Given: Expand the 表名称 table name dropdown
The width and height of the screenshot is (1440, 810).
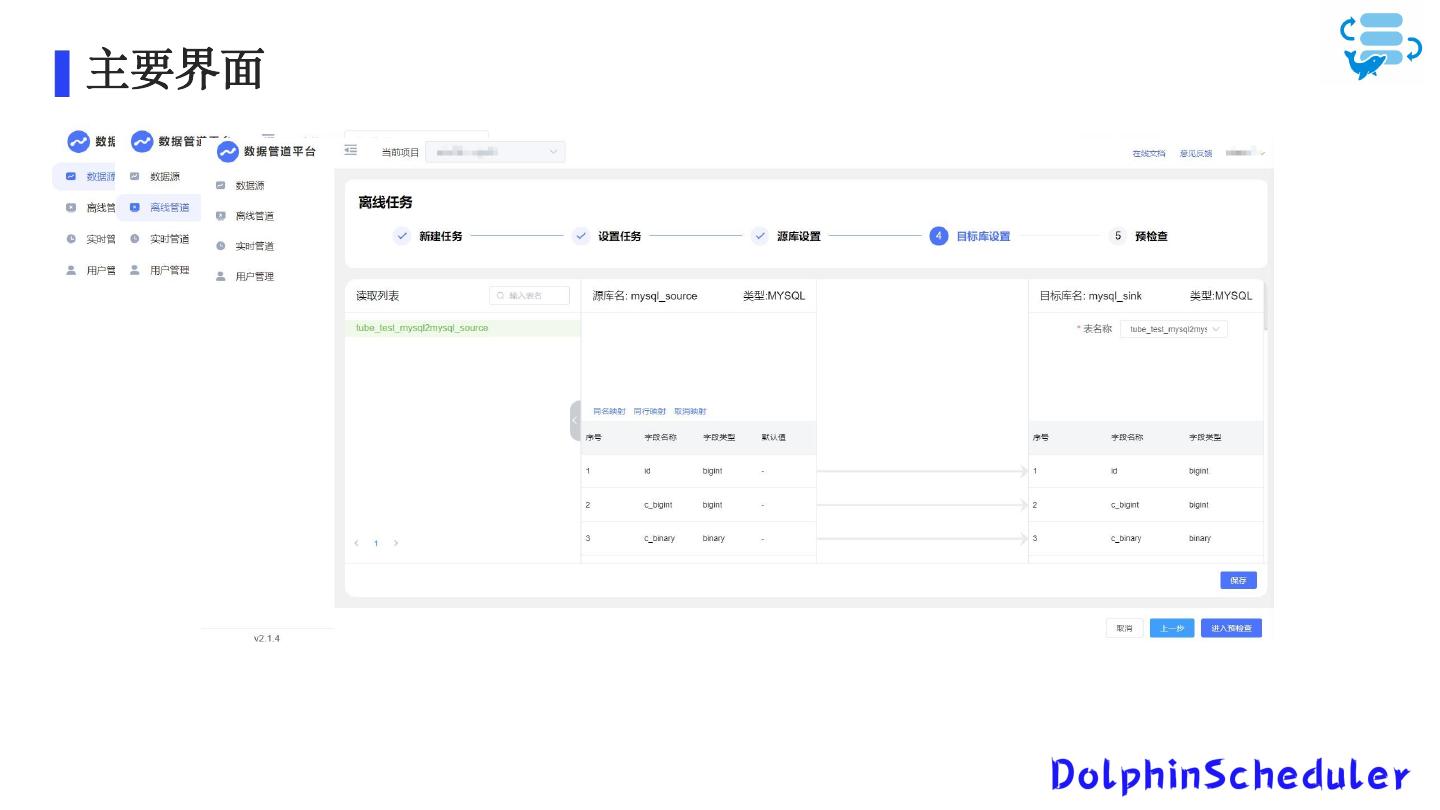Looking at the screenshot, I should tap(1174, 329).
